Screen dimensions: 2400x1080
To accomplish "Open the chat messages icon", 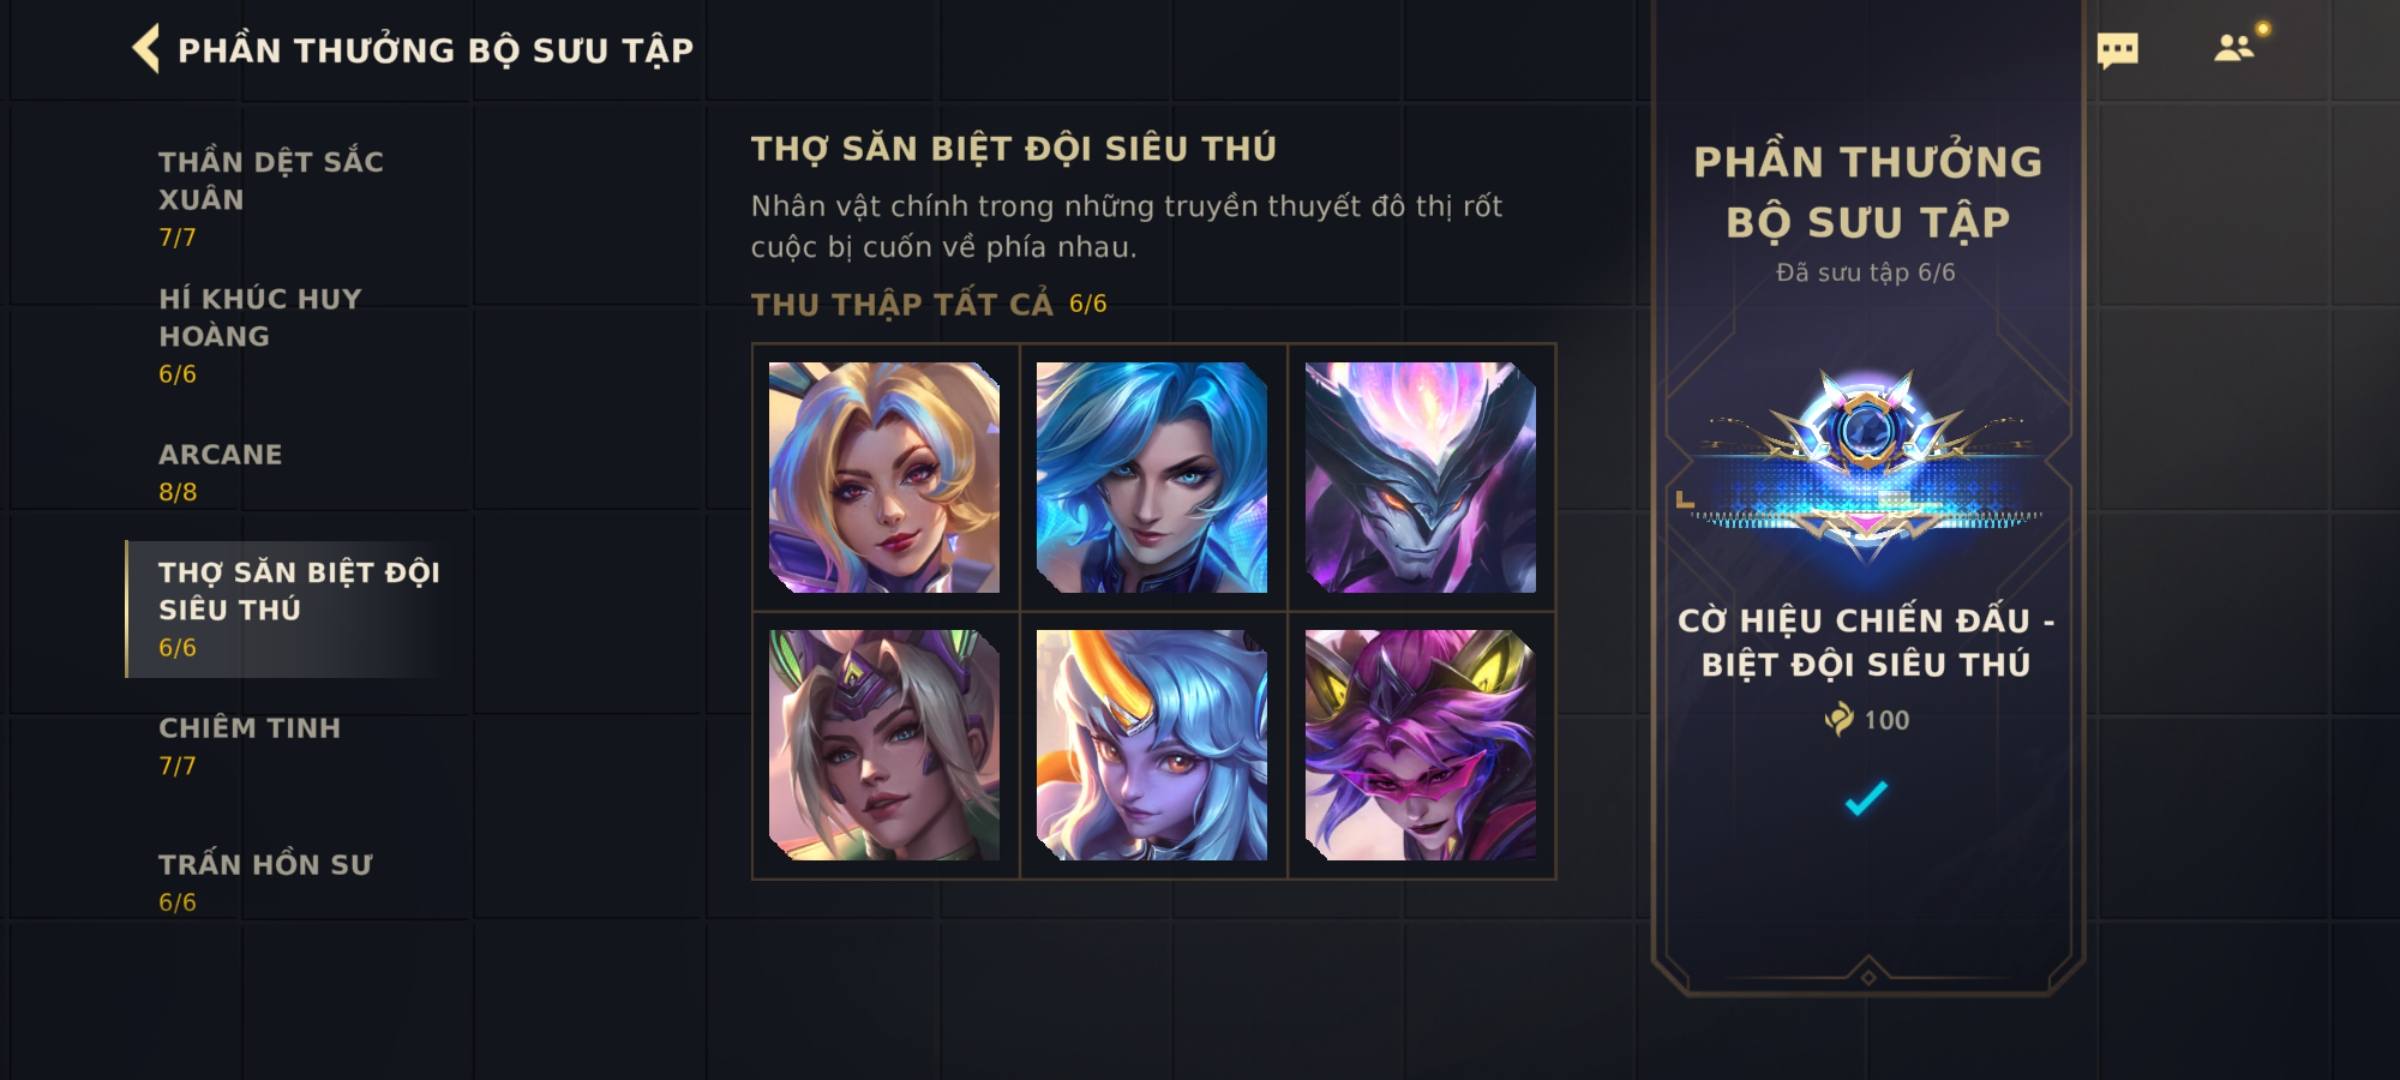I will 2117,50.
